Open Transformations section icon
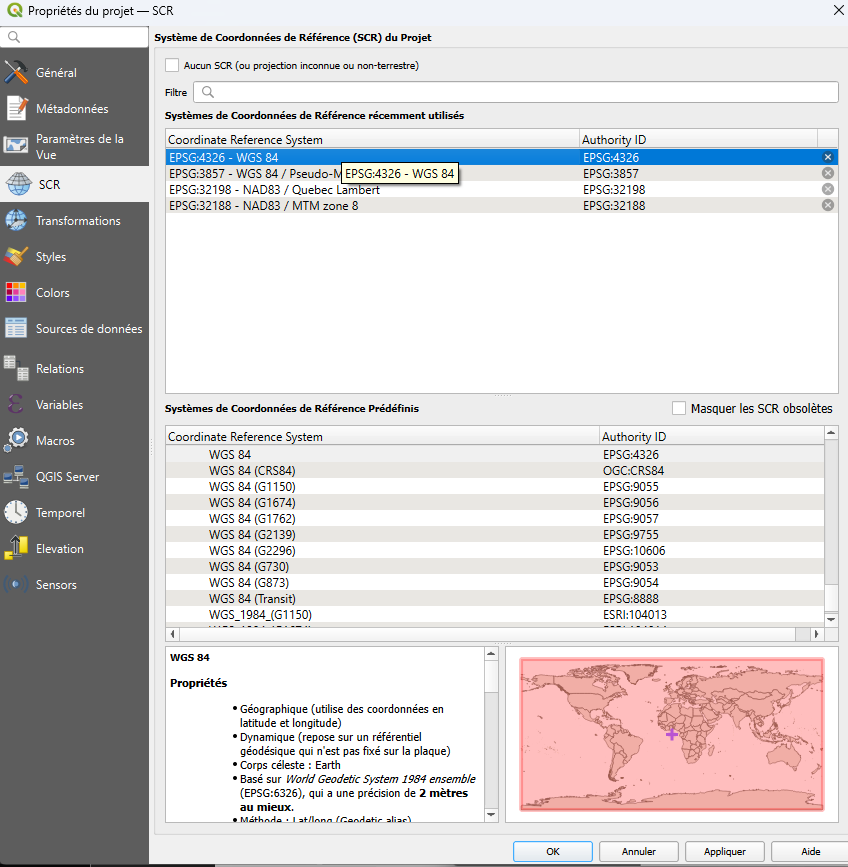 click(16, 221)
